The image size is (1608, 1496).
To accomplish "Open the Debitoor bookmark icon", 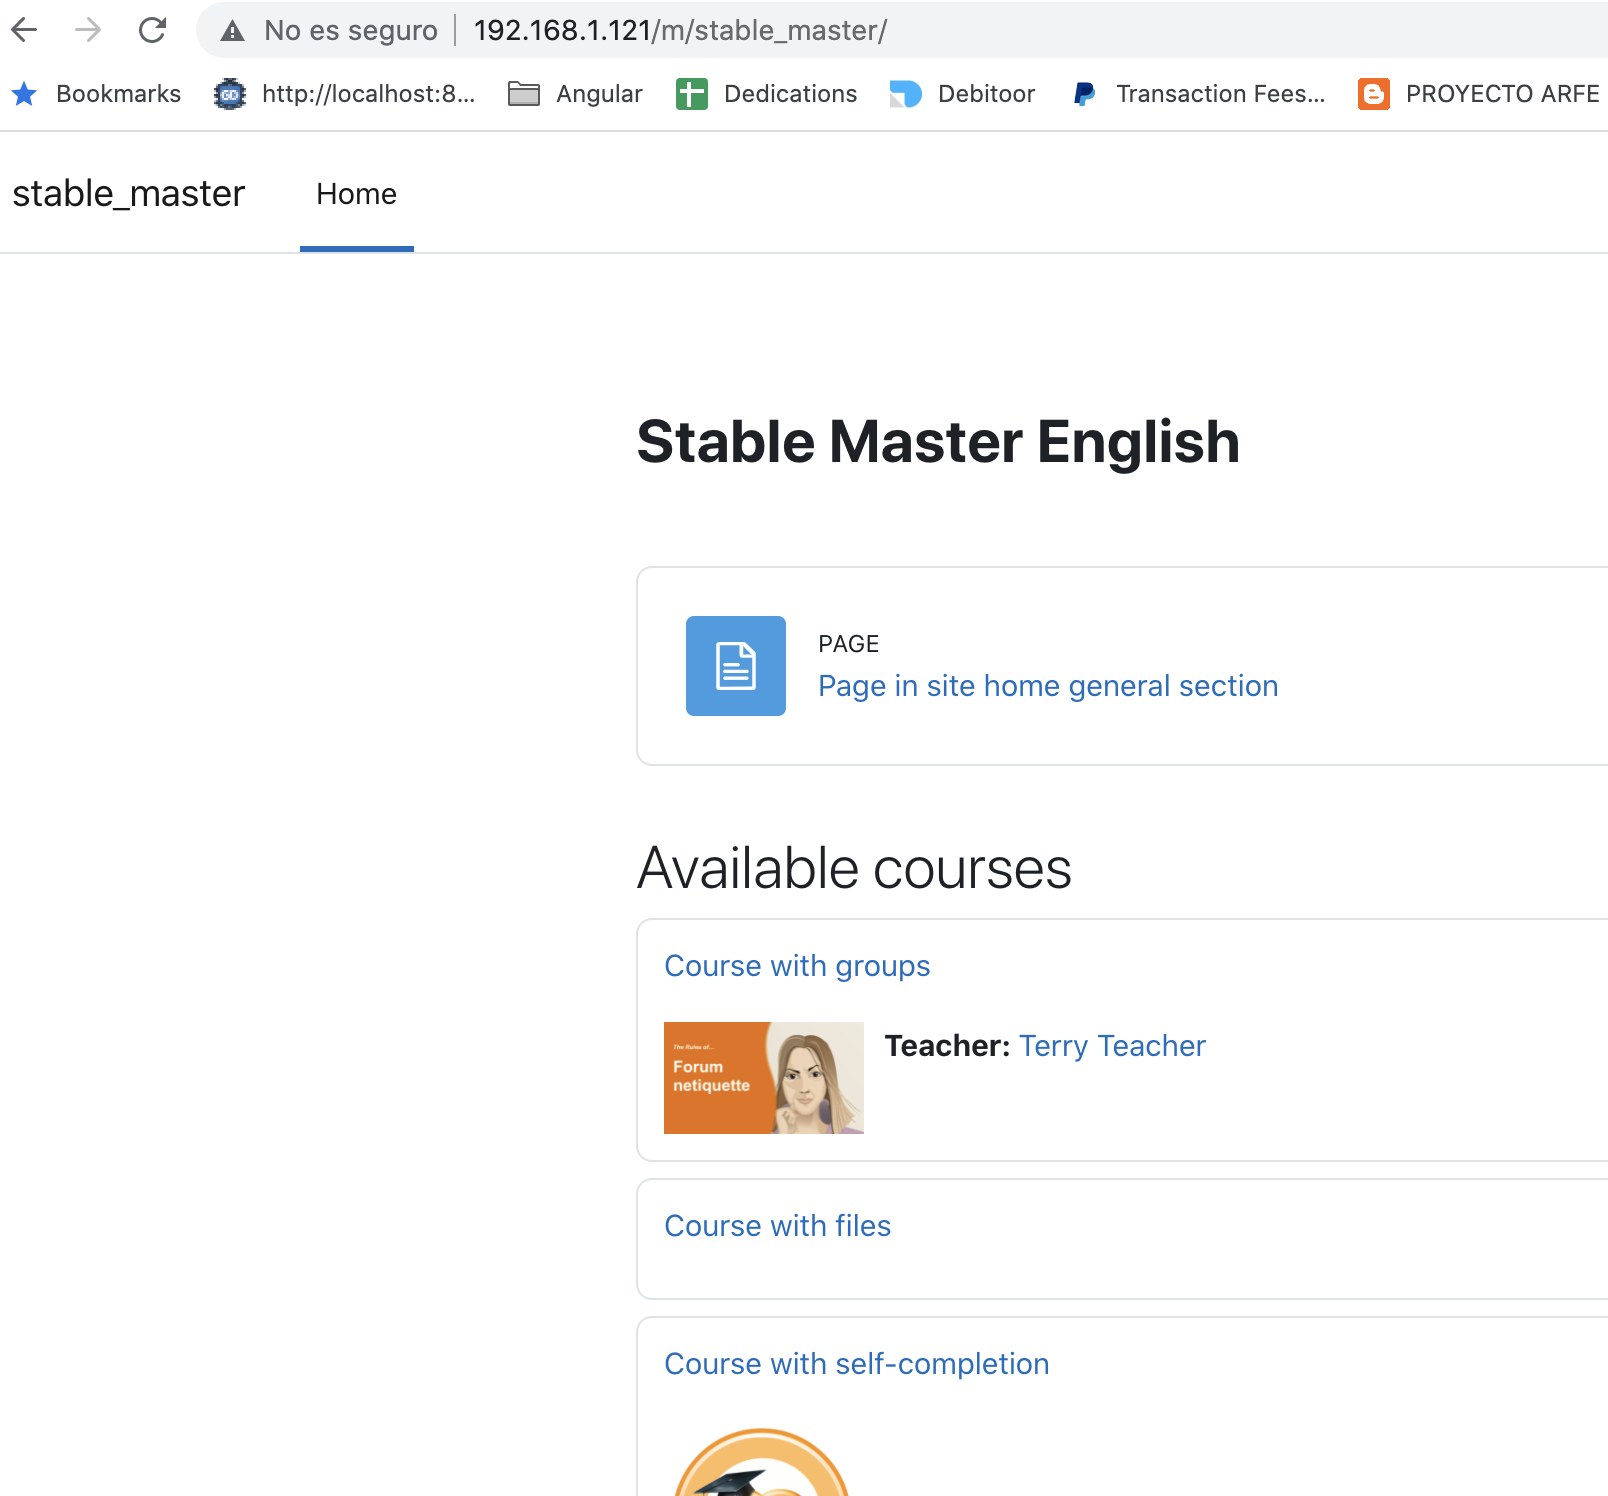I will pos(906,94).
